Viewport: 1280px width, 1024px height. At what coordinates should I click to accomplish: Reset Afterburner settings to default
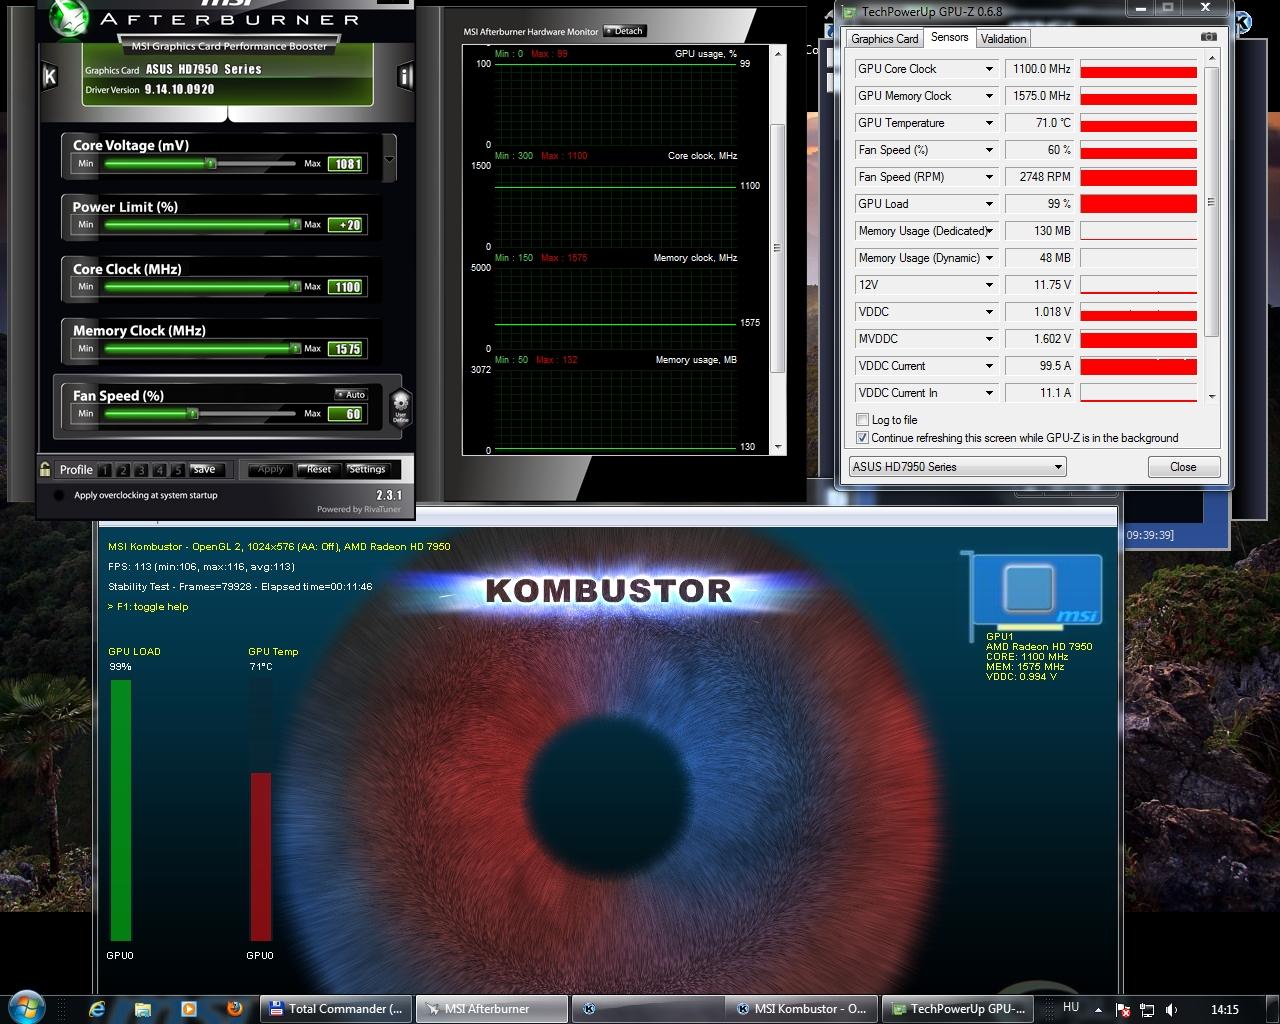coord(319,469)
